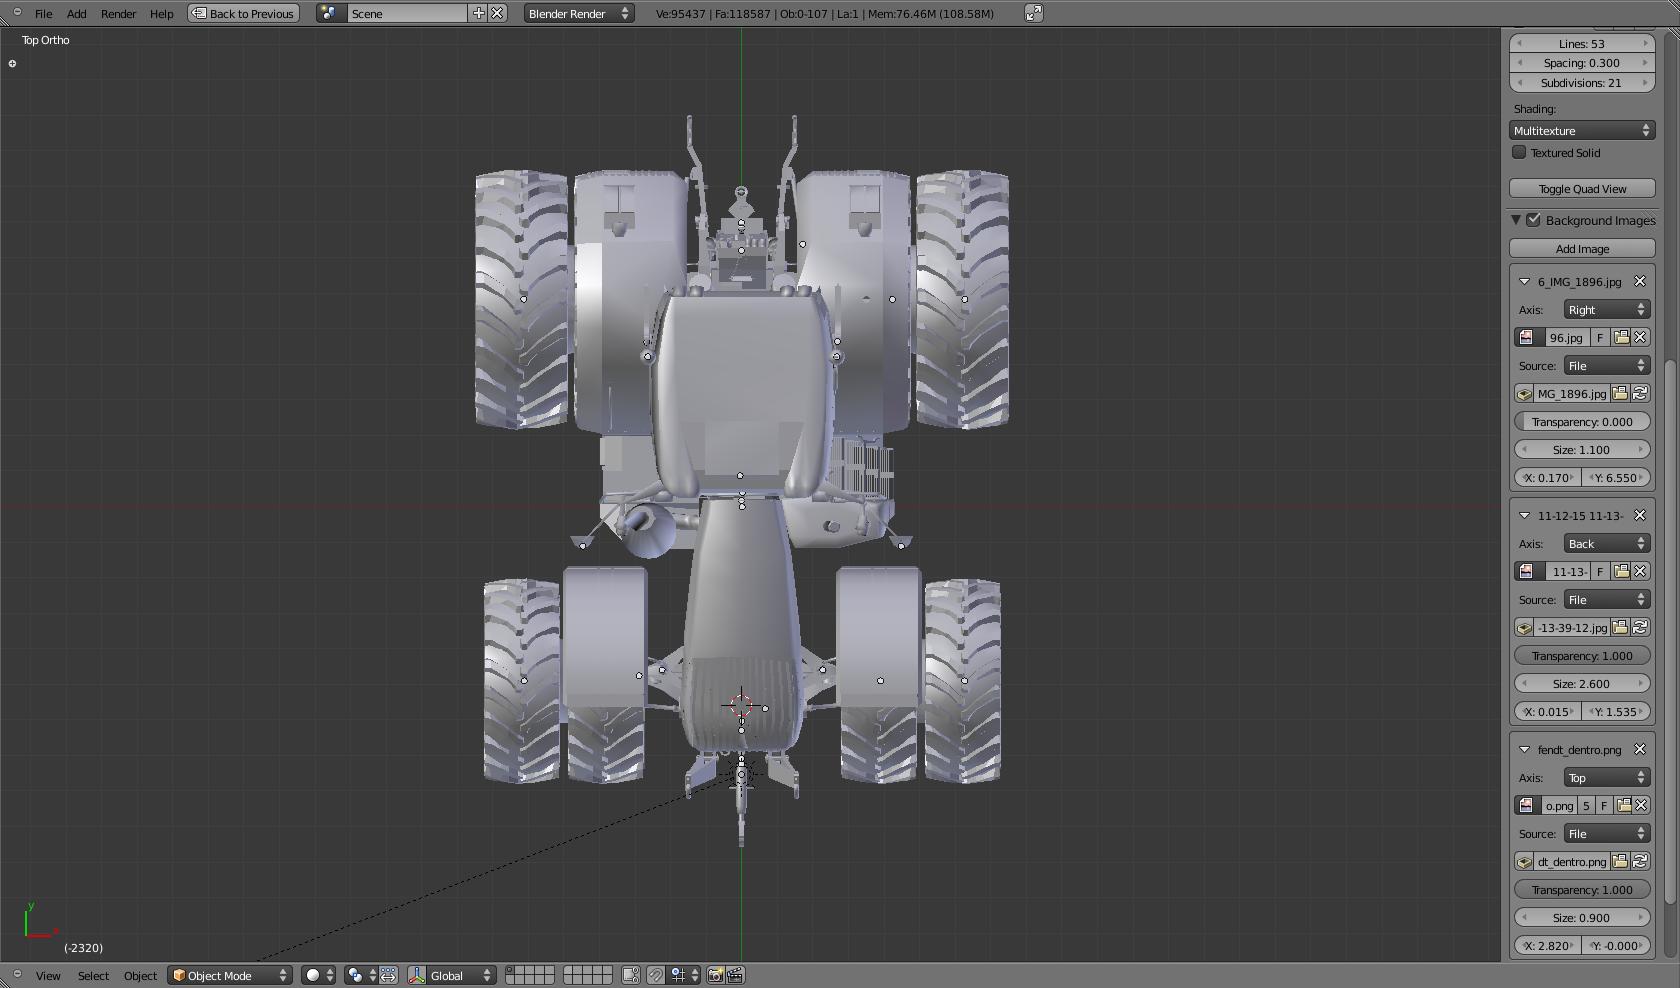This screenshot has width=1680, height=988.
Task: Adjust Transparency 0.000 slider
Action: (x=1582, y=422)
